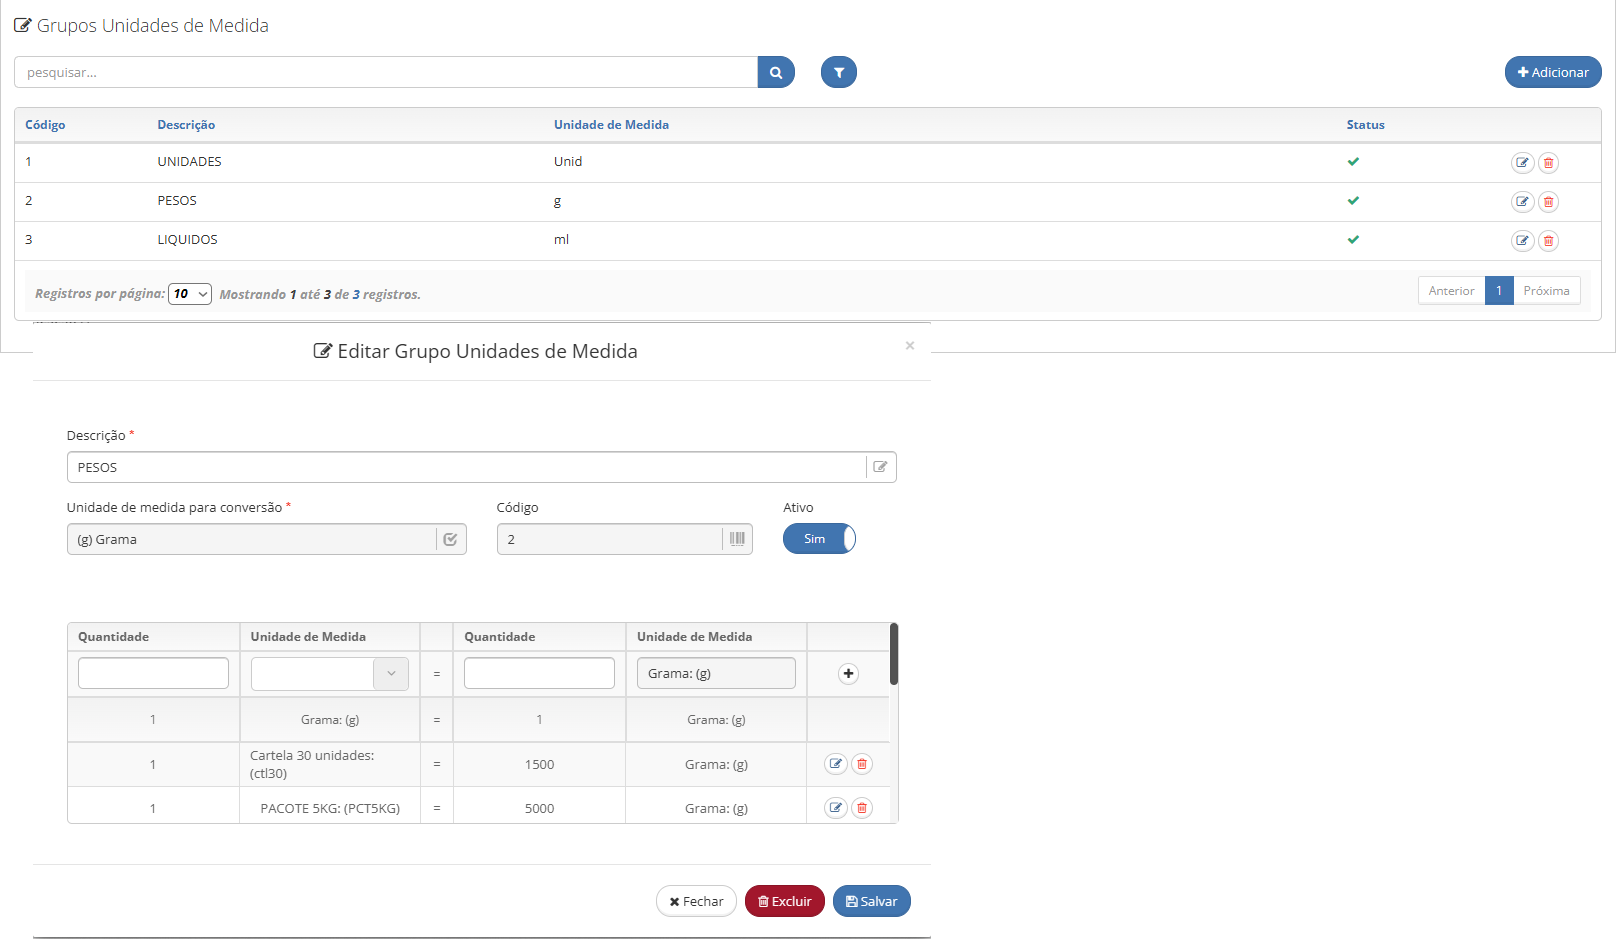This screenshot has height=944, width=1623.
Task: Open the records per page dropdown
Action: tap(190, 294)
